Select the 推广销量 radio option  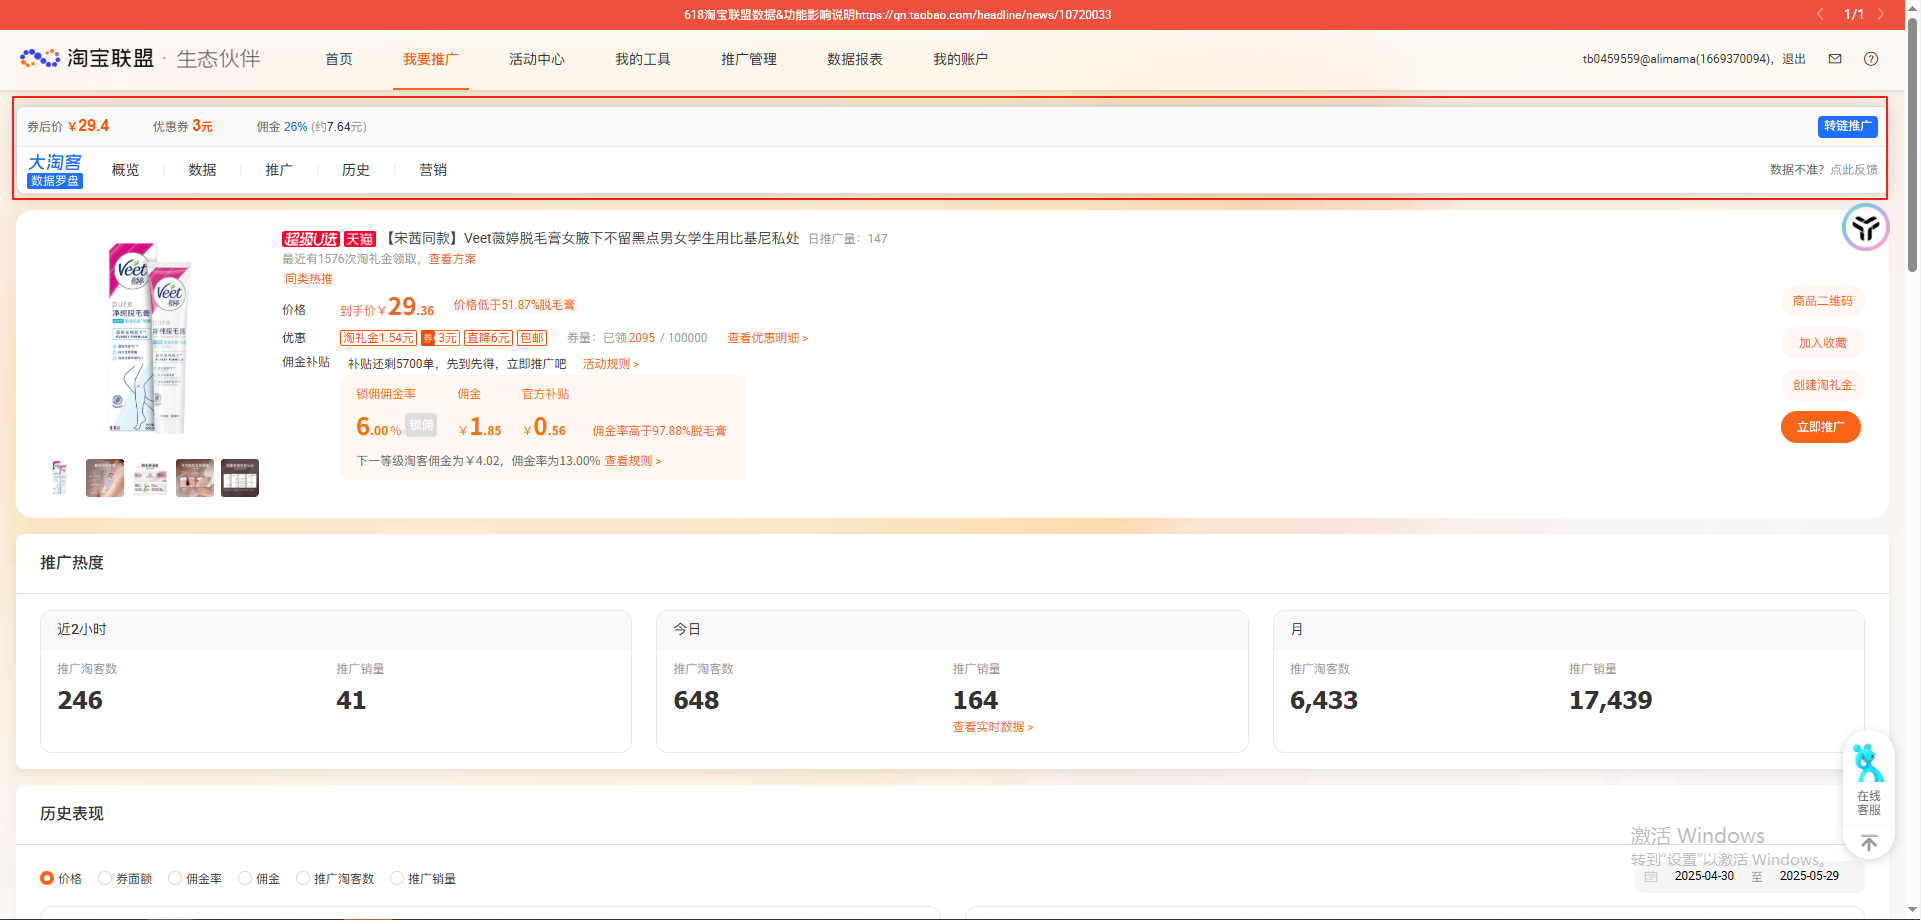(x=397, y=878)
